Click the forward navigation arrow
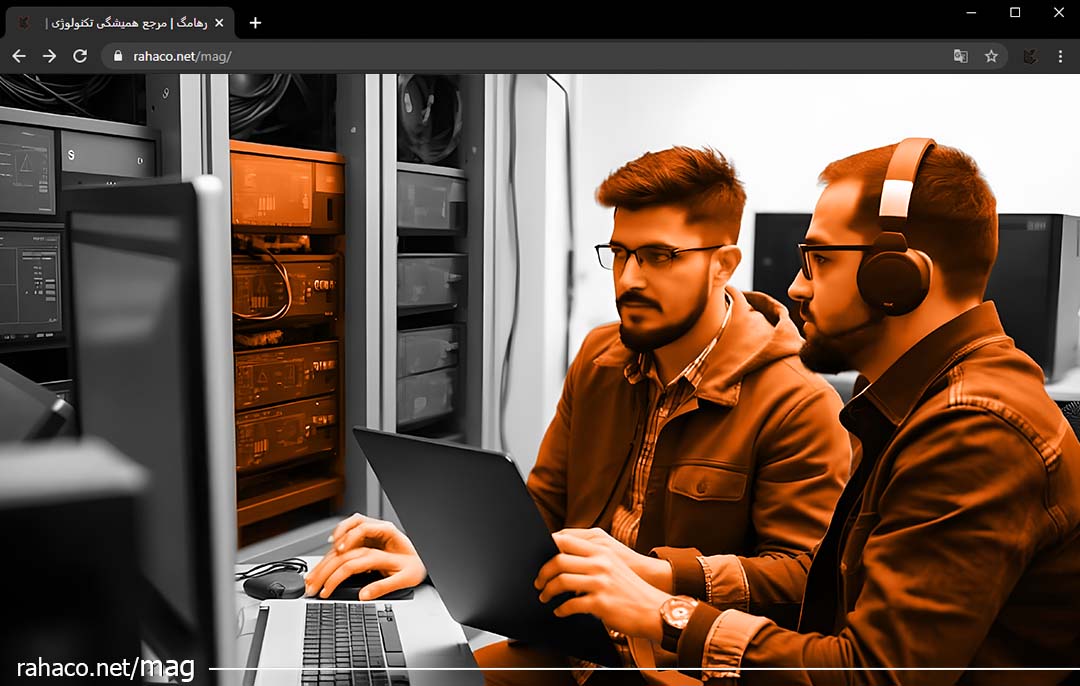 coord(49,56)
